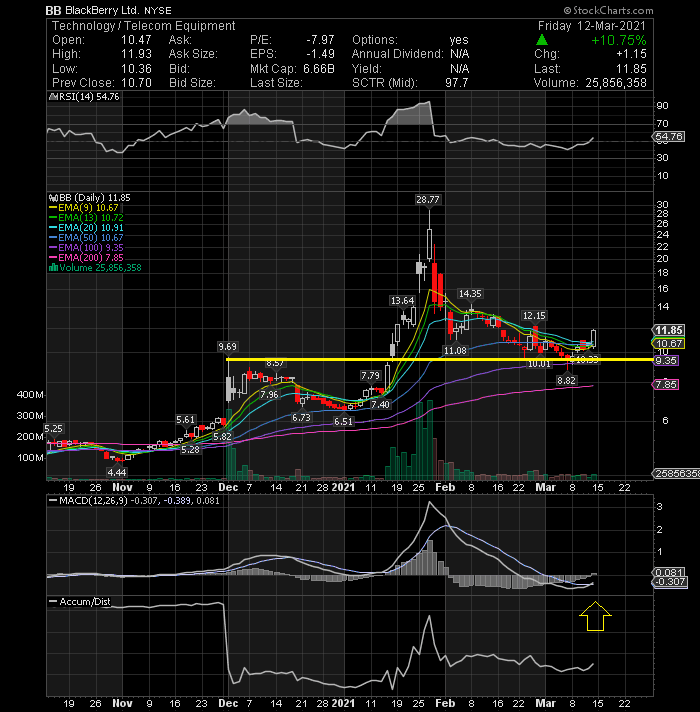The image size is (700, 712).
Task: Click the candlestick icon beside BB (Daily)
Action: point(53,198)
